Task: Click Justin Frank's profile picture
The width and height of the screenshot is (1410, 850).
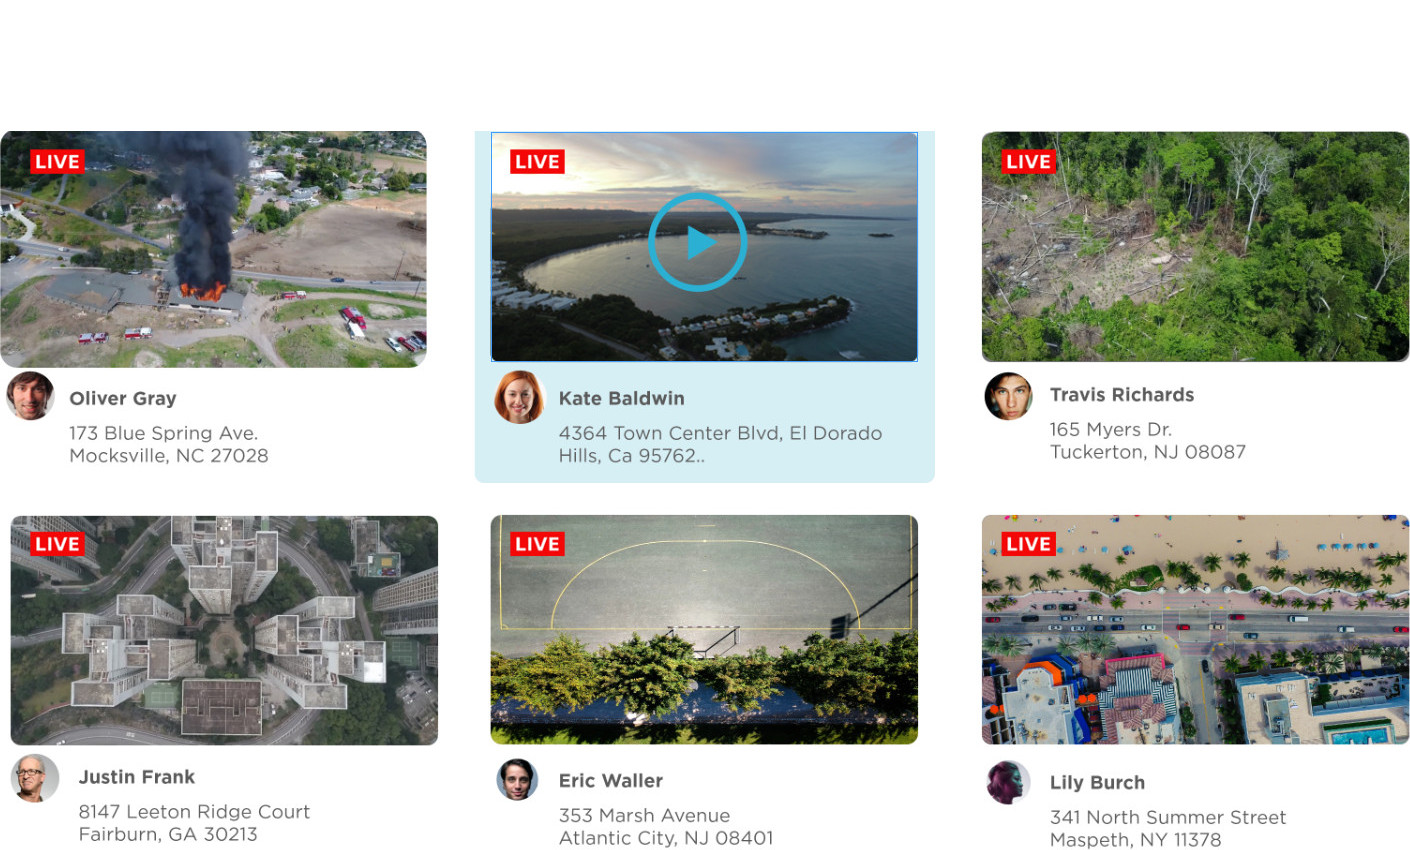Action: [34, 777]
